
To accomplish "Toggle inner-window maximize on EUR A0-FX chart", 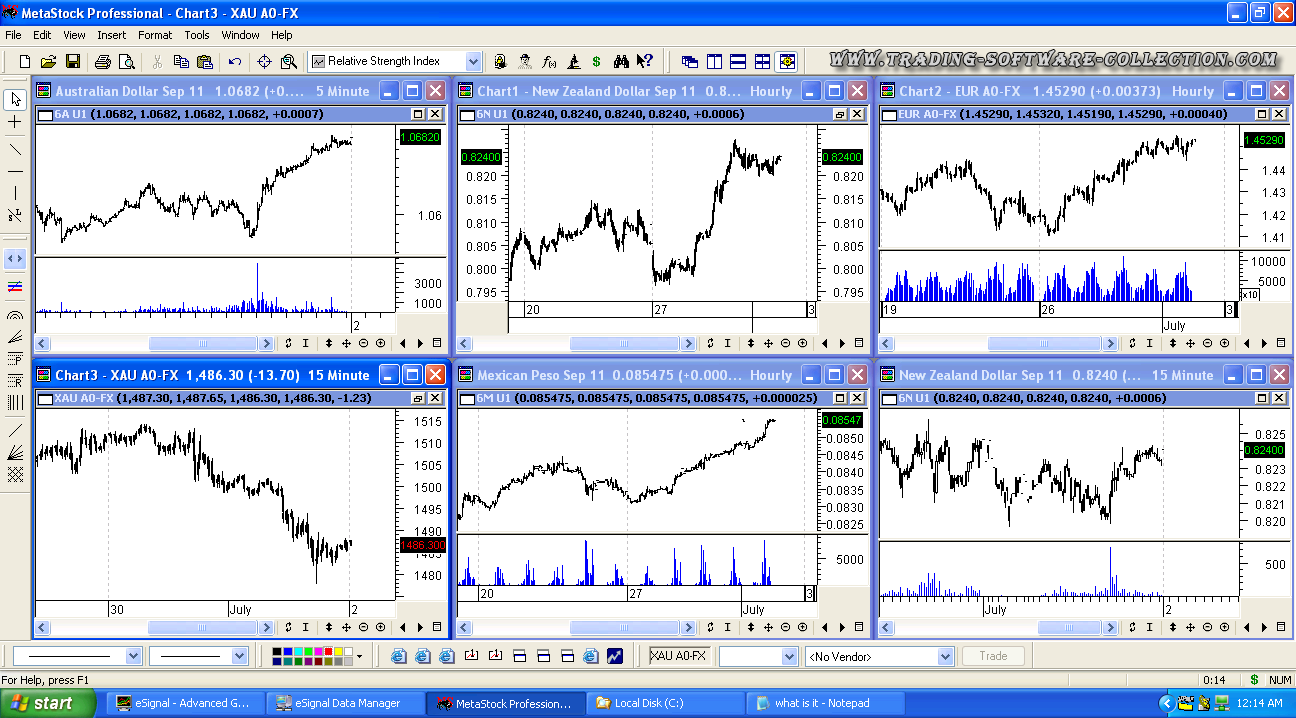I will pyautogui.click(x=1262, y=115).
